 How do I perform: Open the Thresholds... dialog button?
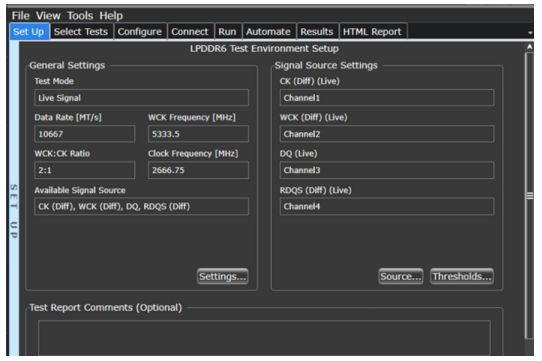point(462,276)
